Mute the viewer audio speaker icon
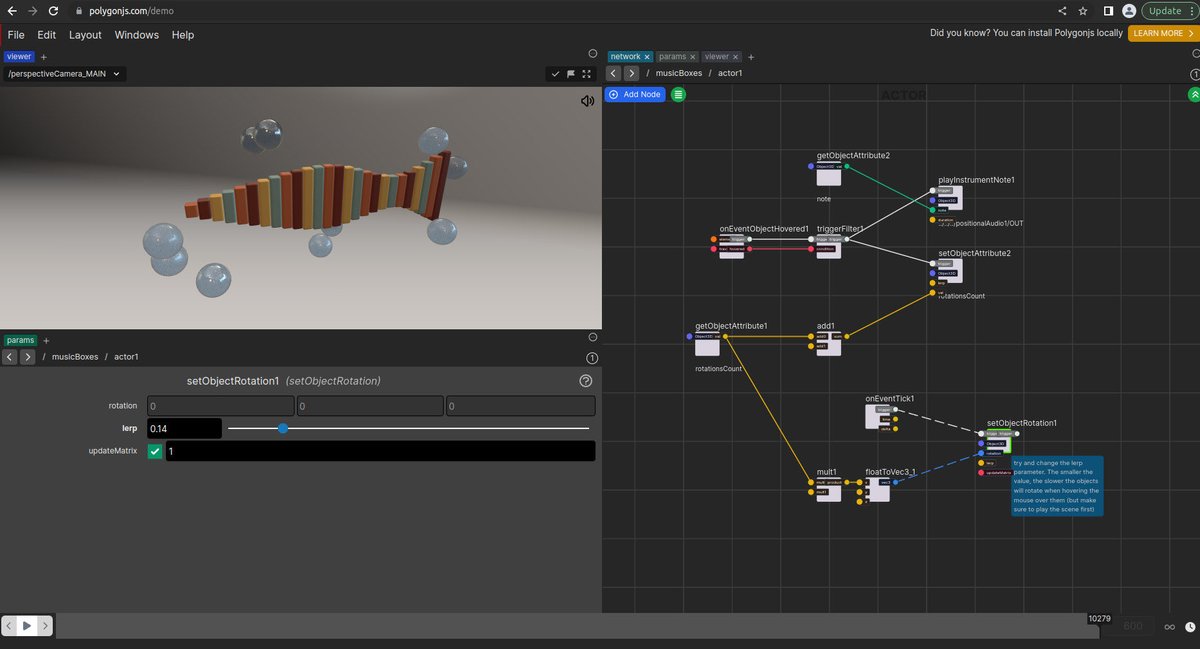This screenshot has height=649, width=1200. coord(588,101)
